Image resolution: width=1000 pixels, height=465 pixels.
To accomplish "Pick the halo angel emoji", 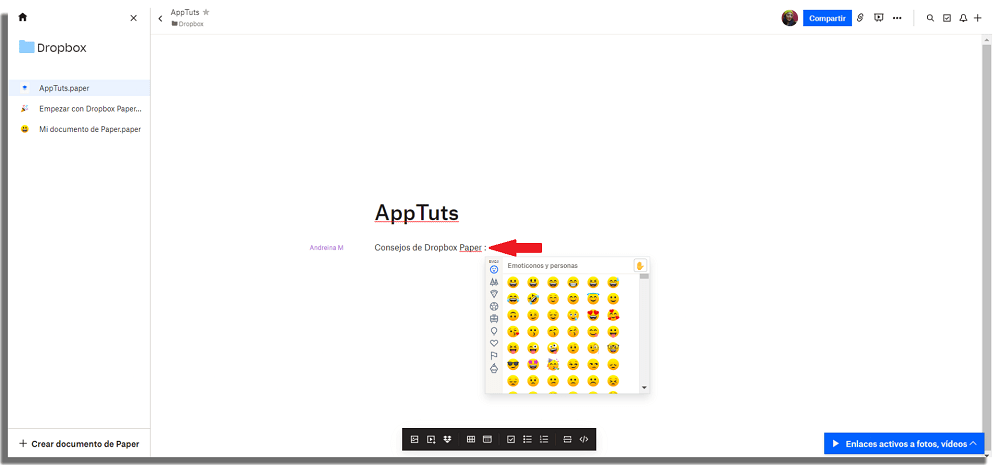I will 593,299.
